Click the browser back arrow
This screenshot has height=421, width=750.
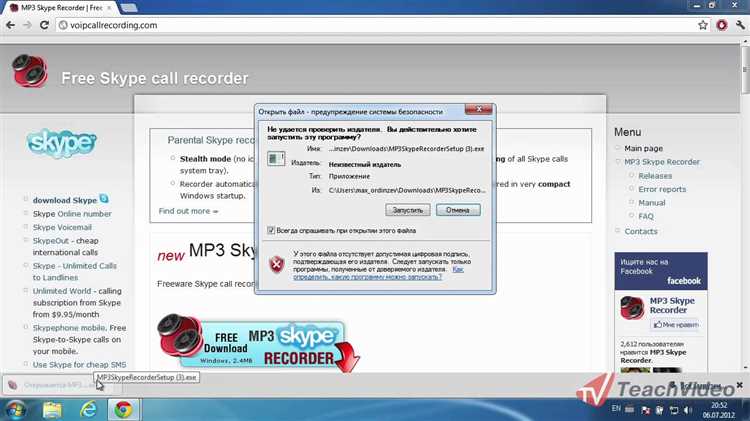[x=10, y=25]
